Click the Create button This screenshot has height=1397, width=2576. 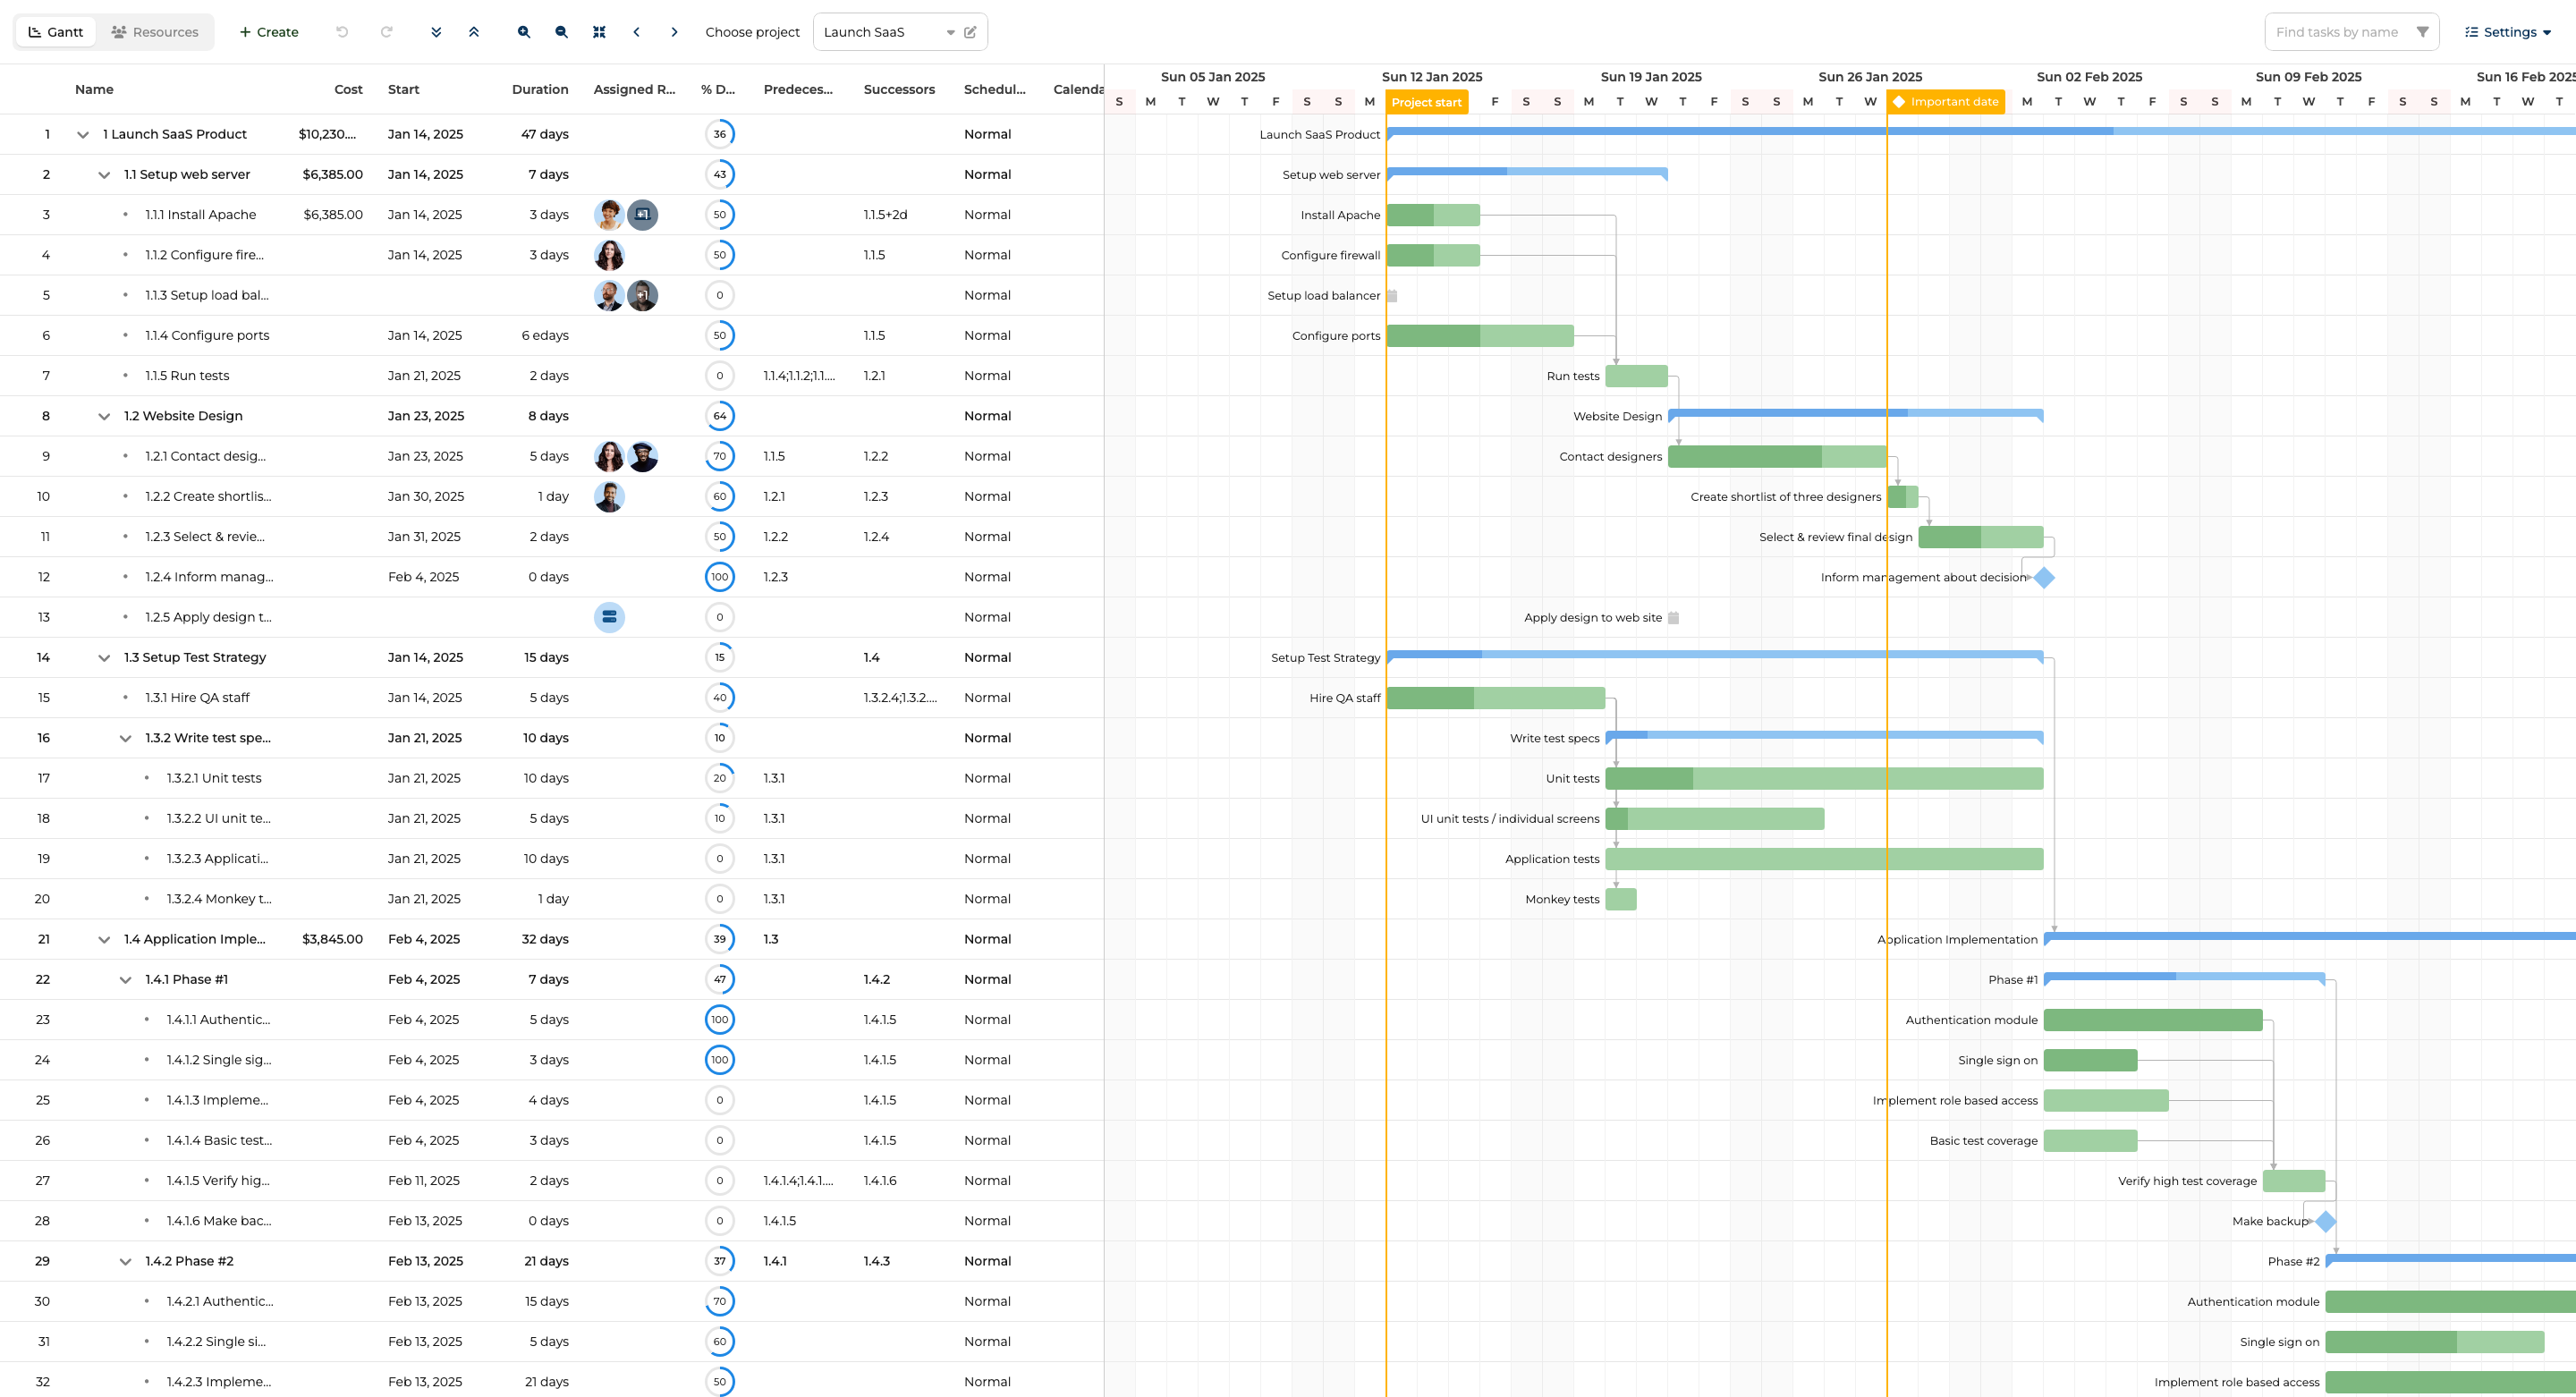pyautogui.click(x=269, y=32)
